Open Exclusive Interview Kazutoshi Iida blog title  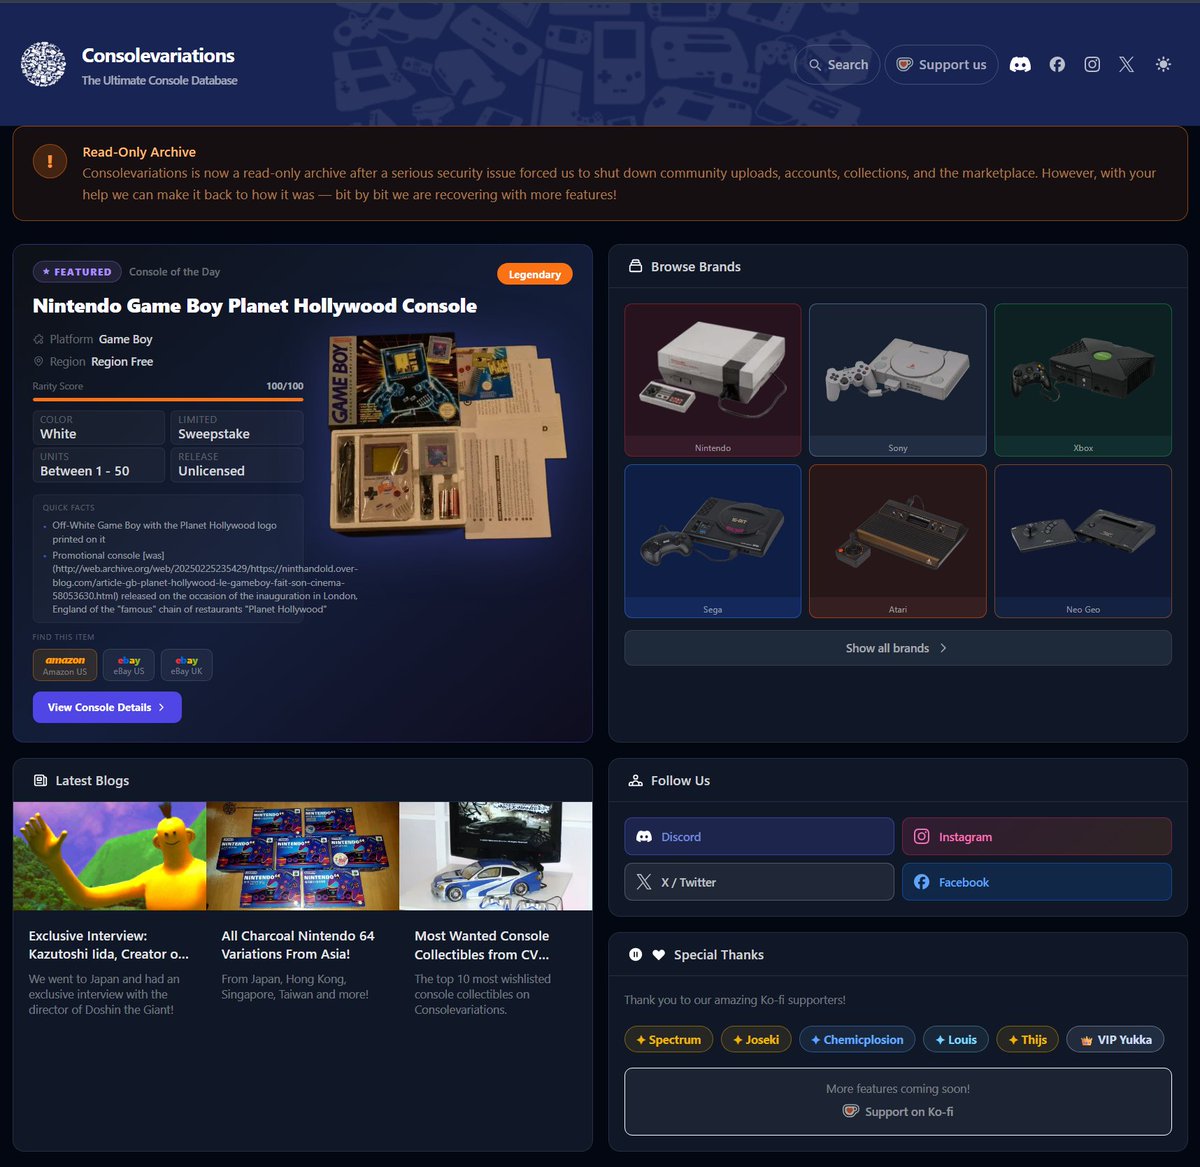(x=109, y=945)
